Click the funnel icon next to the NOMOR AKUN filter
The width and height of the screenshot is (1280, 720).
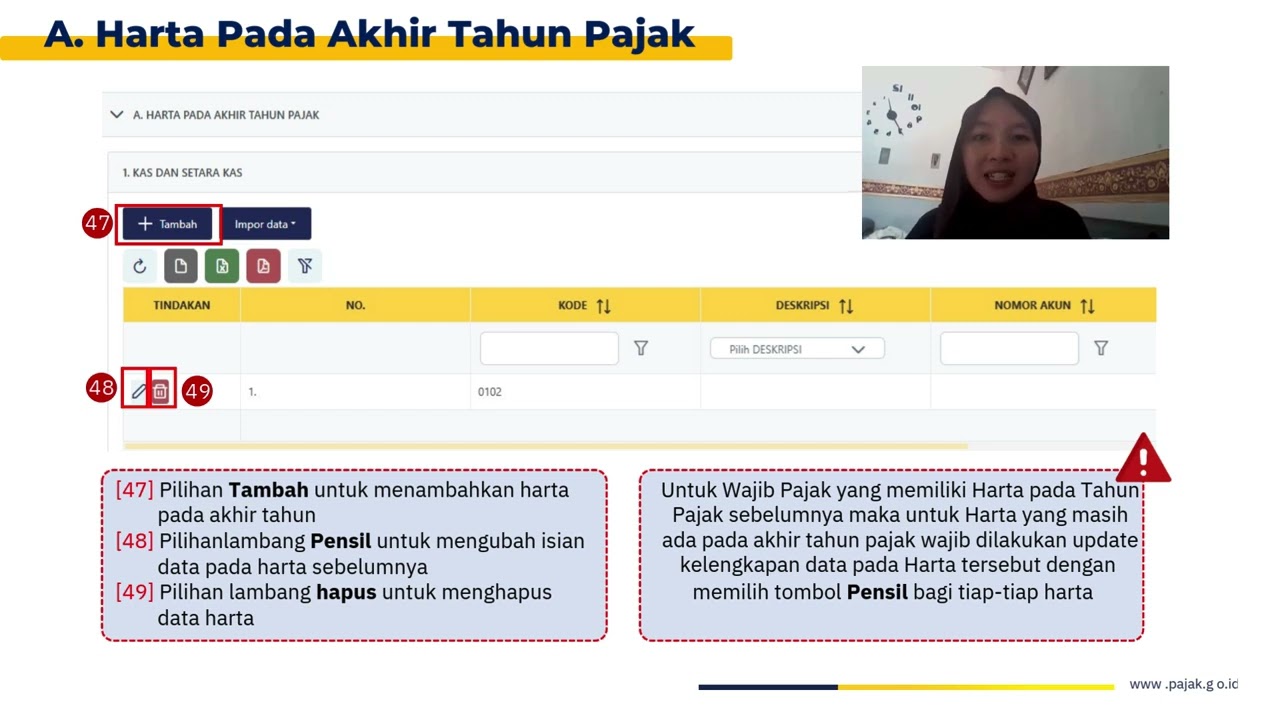(x=1101, y=348)
